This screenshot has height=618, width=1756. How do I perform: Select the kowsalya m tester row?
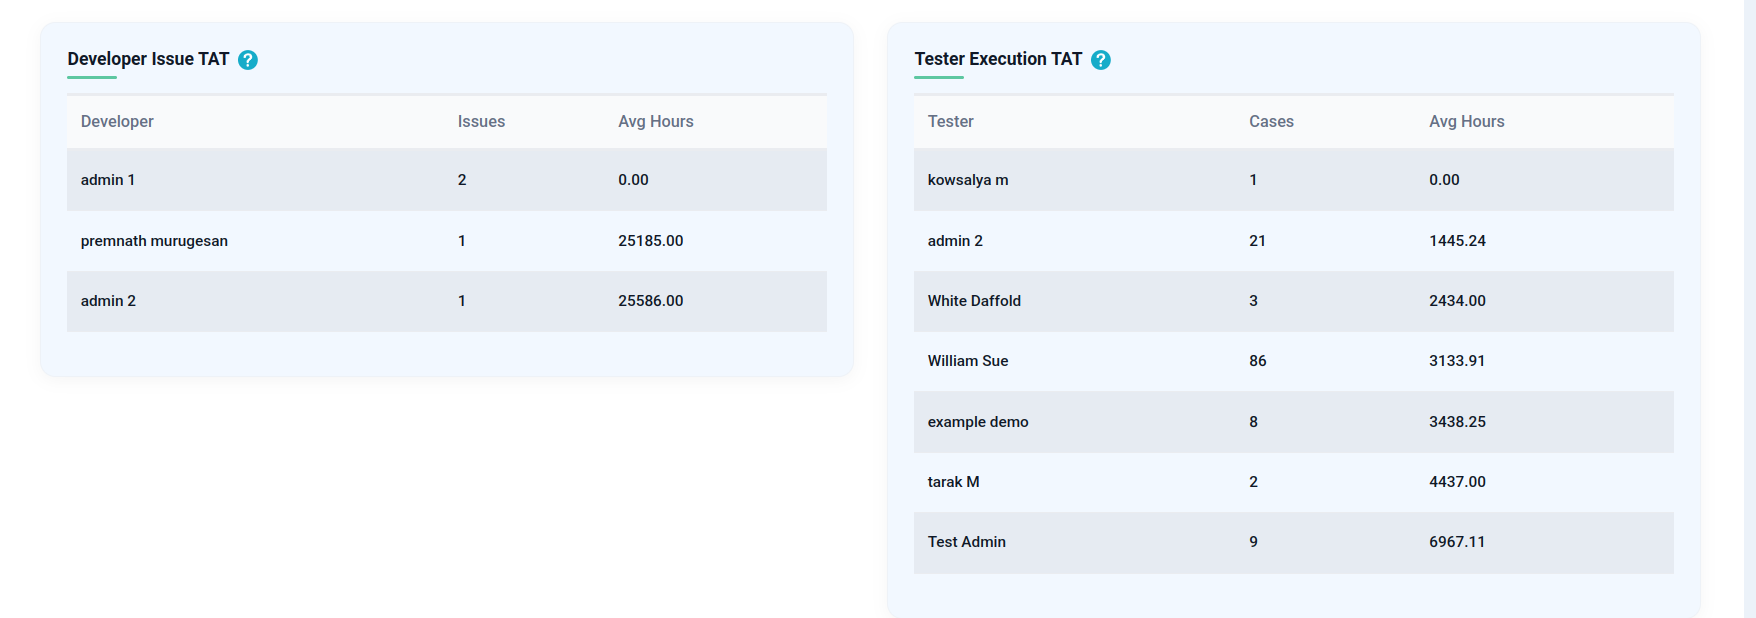click(1294, 180)
